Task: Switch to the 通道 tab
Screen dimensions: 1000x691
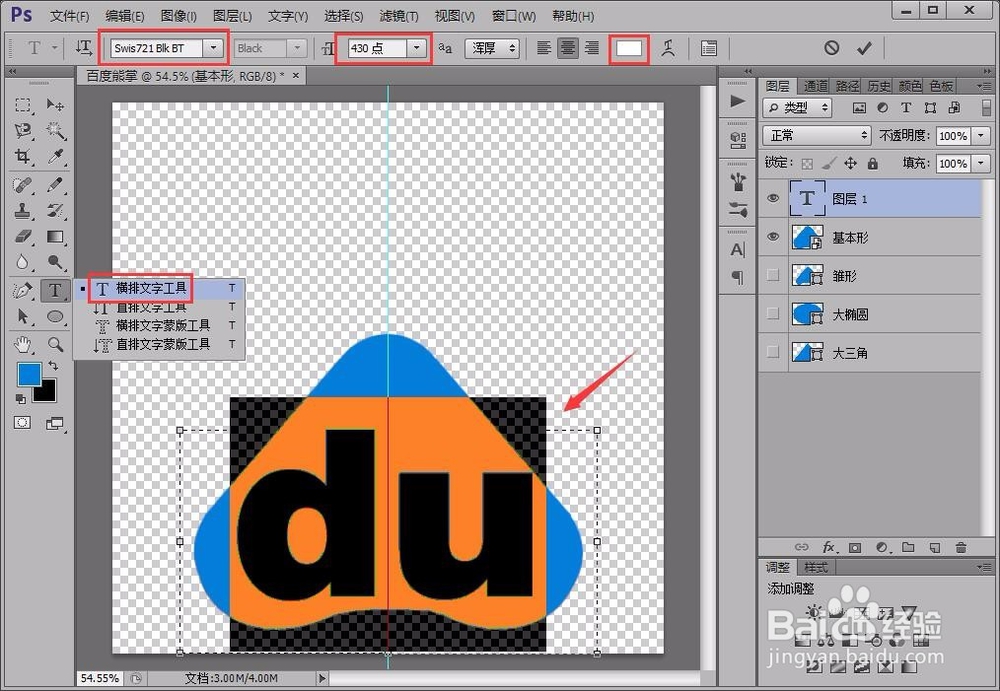Action: tap(815, 85)
